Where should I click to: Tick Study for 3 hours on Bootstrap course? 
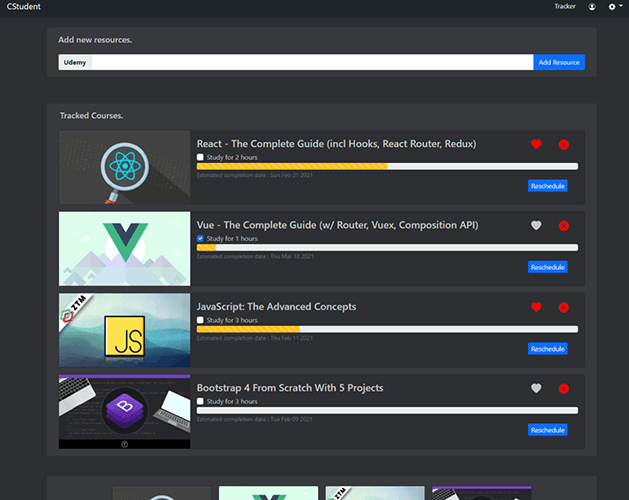click(200, 401)
